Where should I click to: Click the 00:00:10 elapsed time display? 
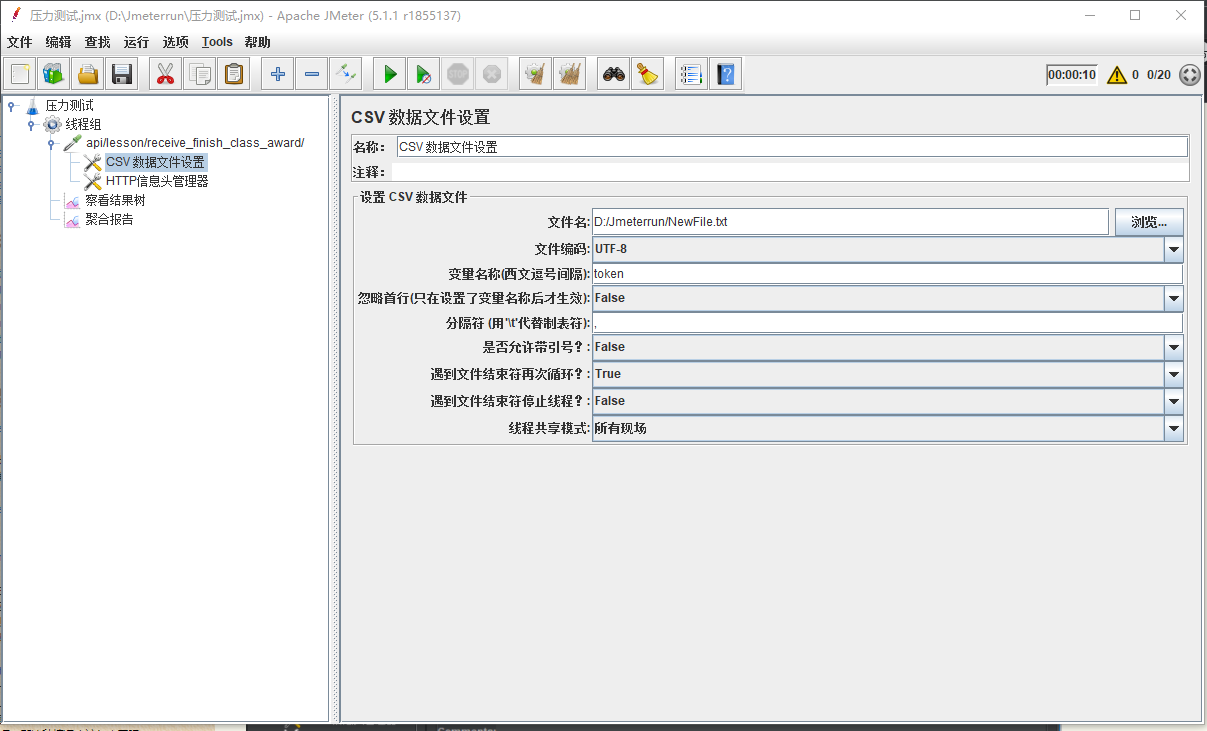pos(1072,75)
